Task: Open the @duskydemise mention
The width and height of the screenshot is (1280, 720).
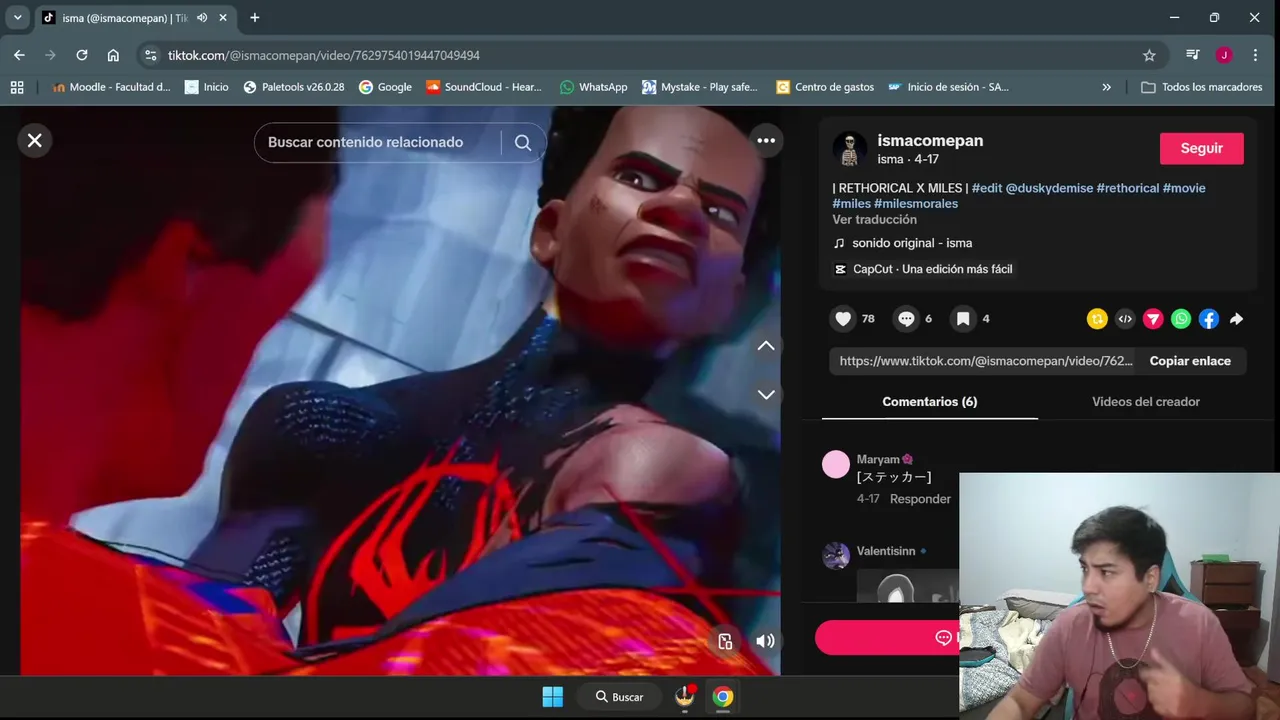Action: coord(1049,188)
